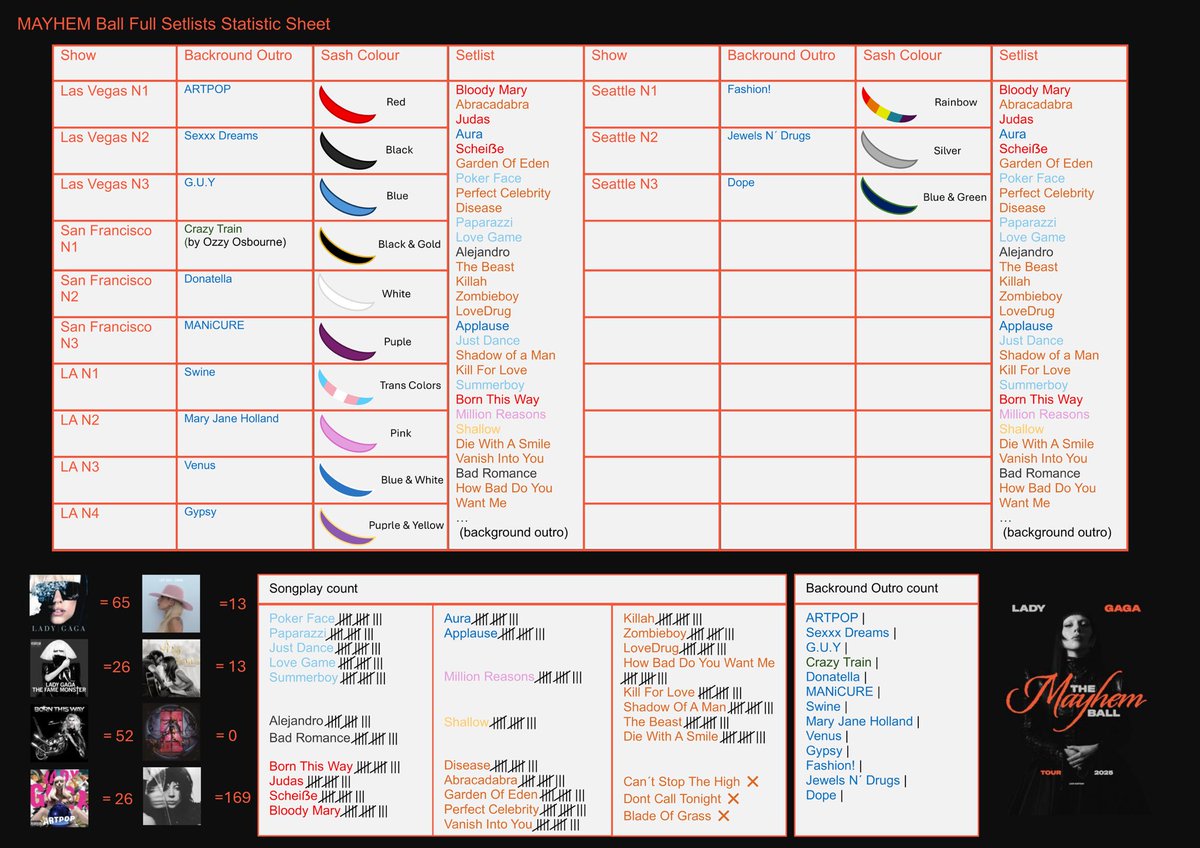
Task: Pick the Rainbow sash swatch
Action: 889,104
